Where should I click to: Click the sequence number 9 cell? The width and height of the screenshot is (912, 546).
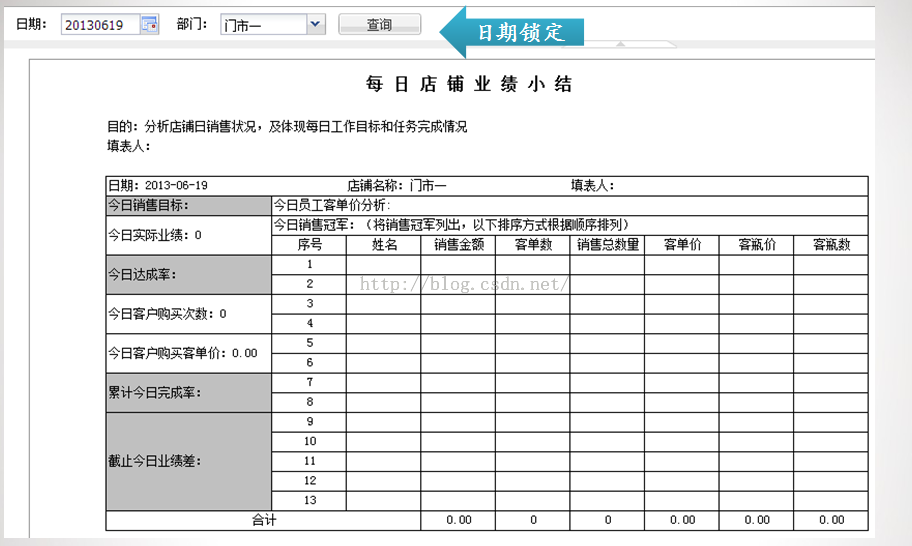[309, 422]
